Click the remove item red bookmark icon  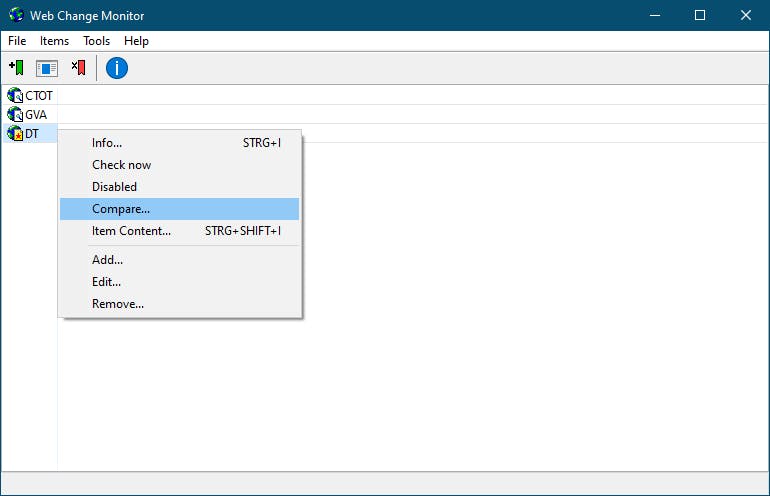click(79, 68)
